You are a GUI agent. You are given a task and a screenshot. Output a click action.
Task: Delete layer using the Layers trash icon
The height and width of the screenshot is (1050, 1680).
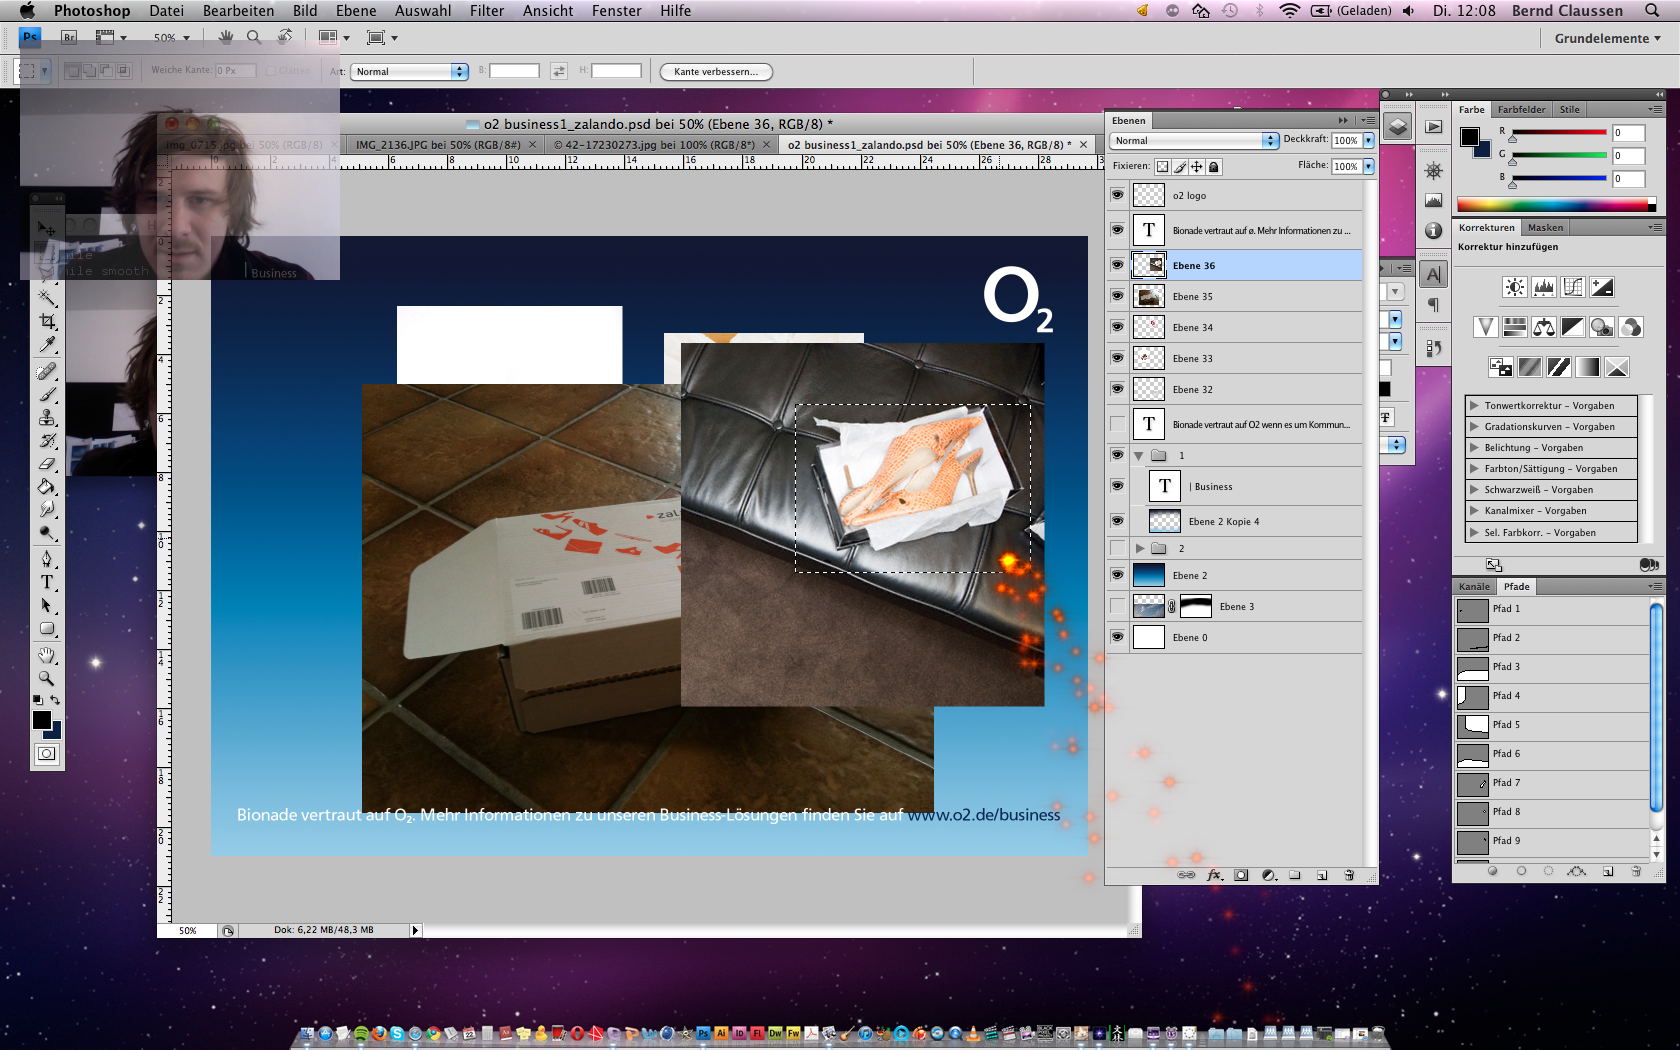1349,875
